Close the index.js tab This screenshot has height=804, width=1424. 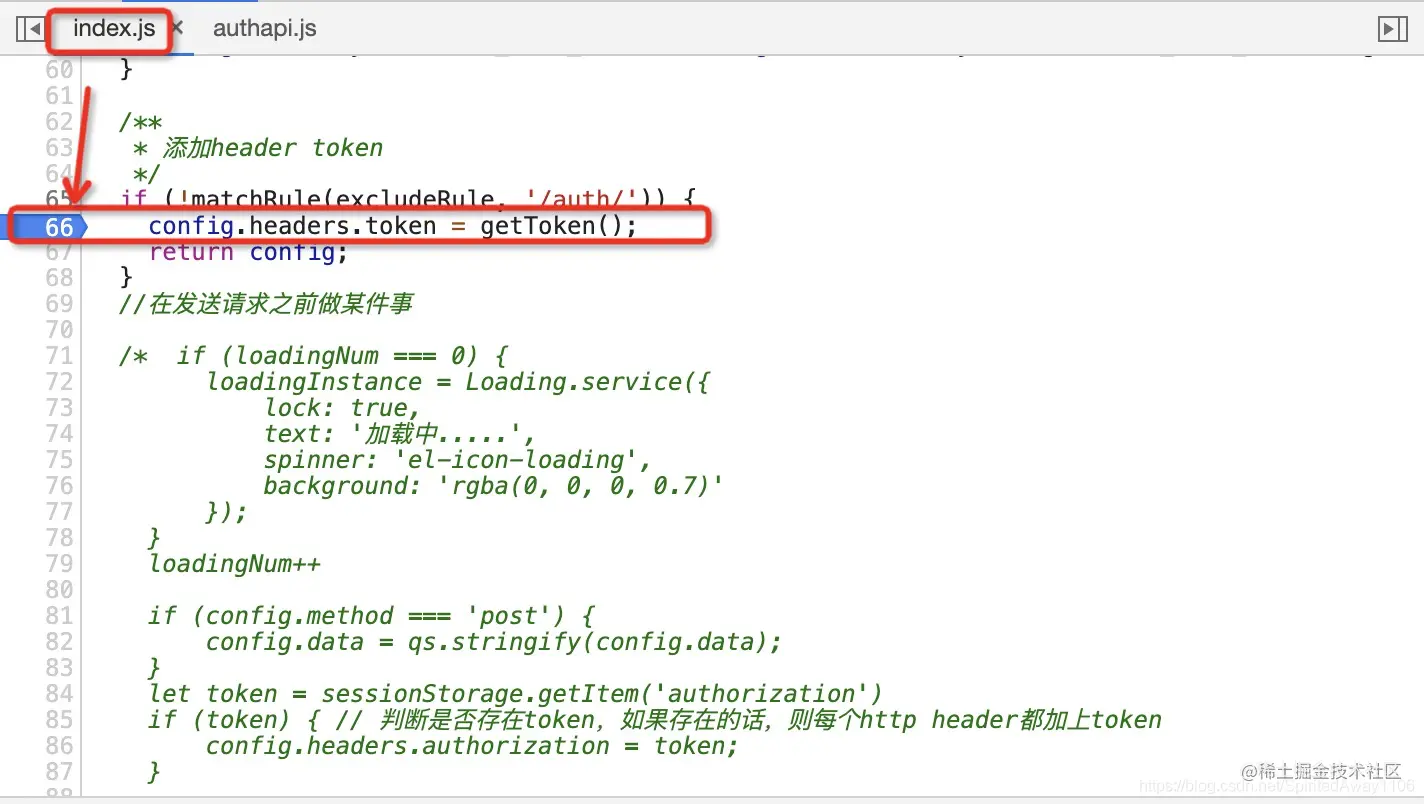tap(177, 28)
